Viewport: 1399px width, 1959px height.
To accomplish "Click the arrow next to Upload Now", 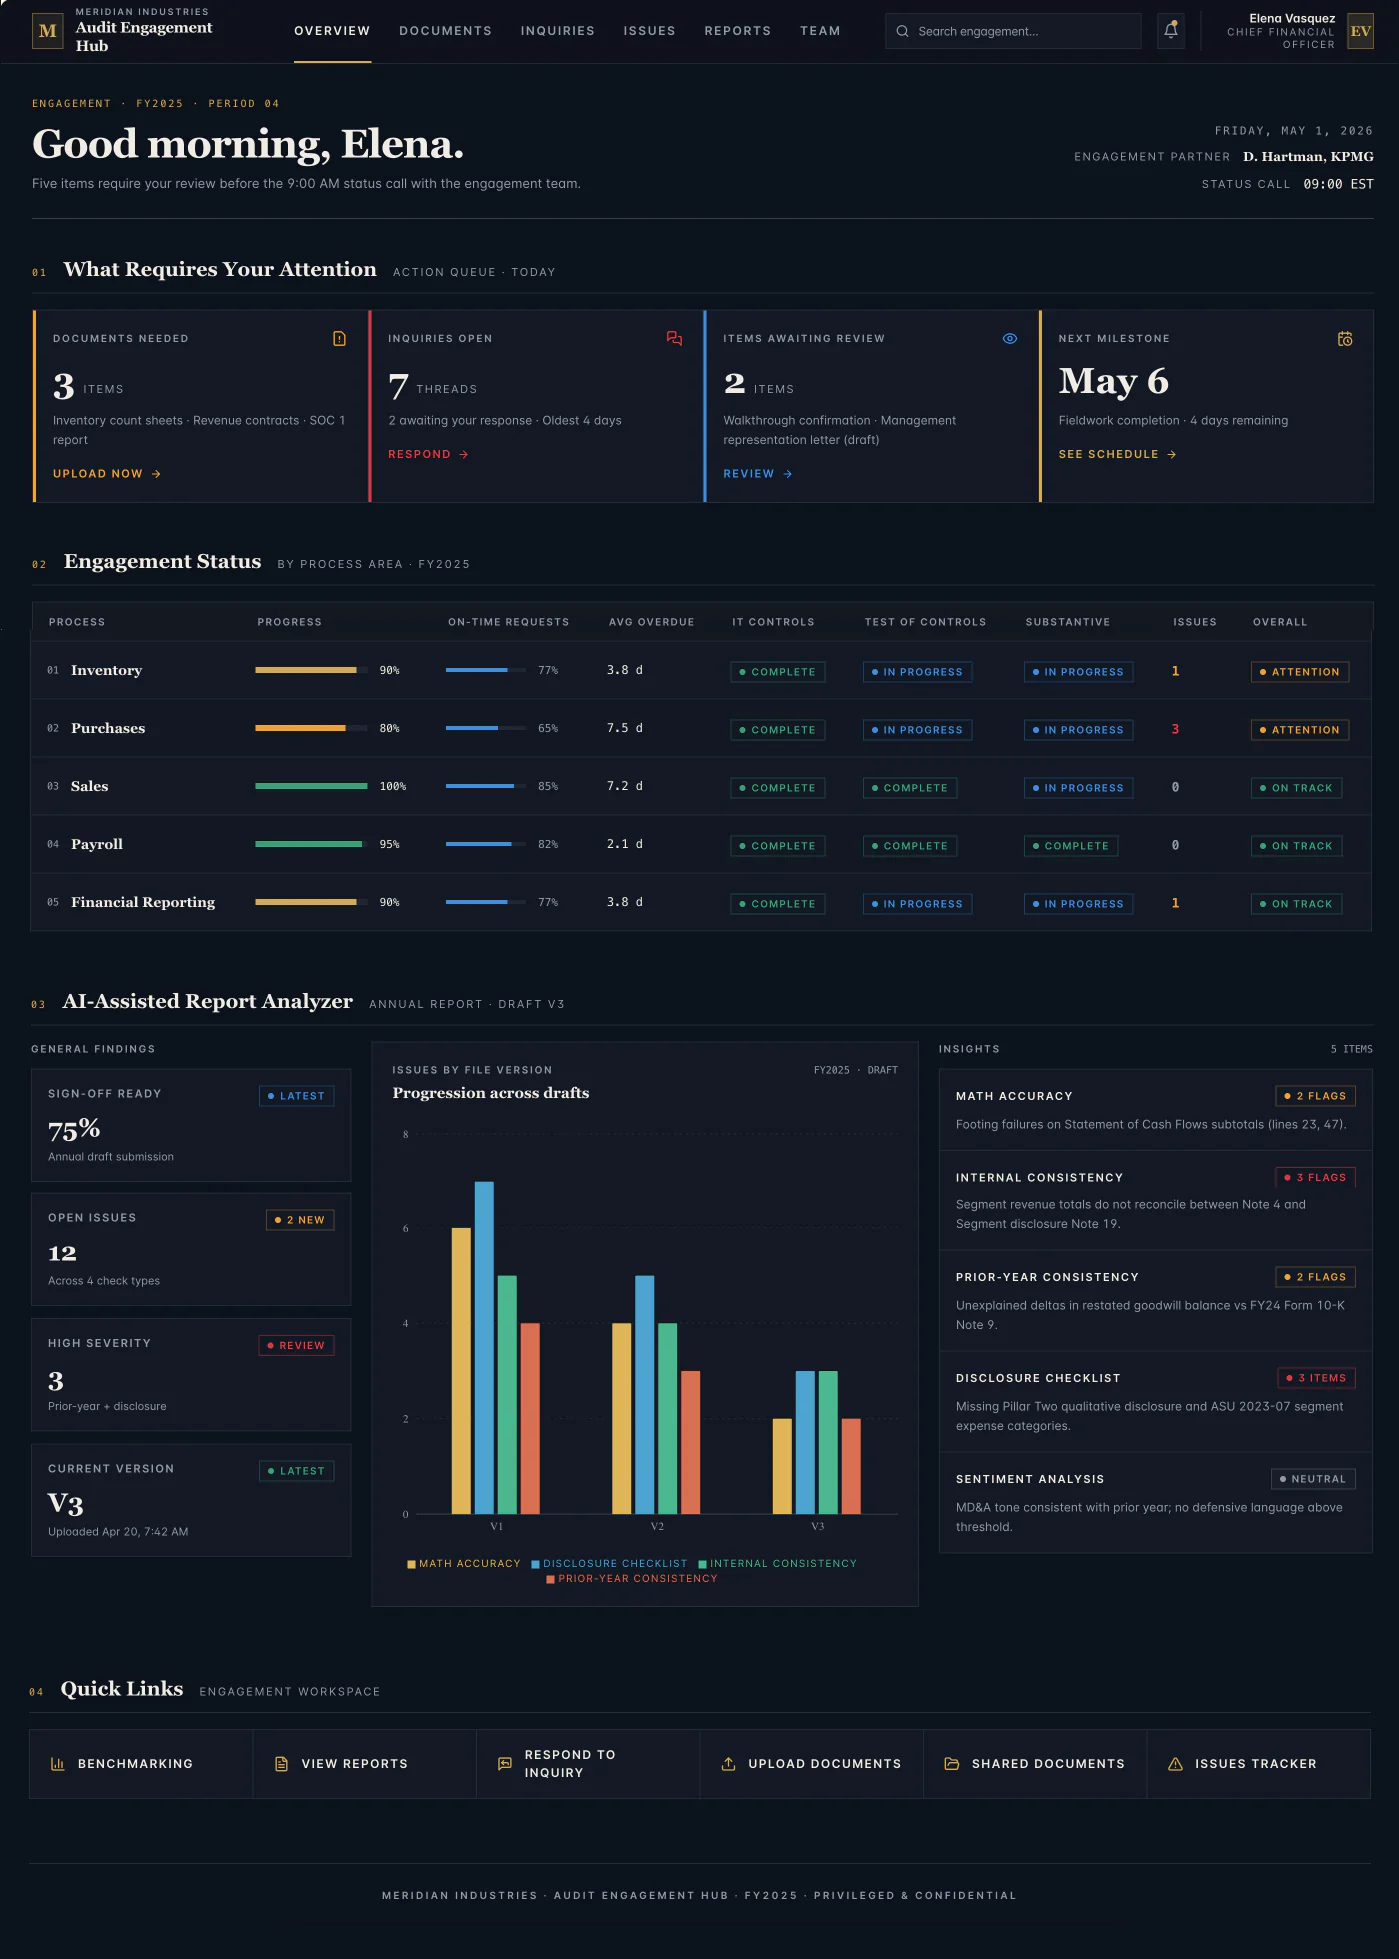I will 156,474.
